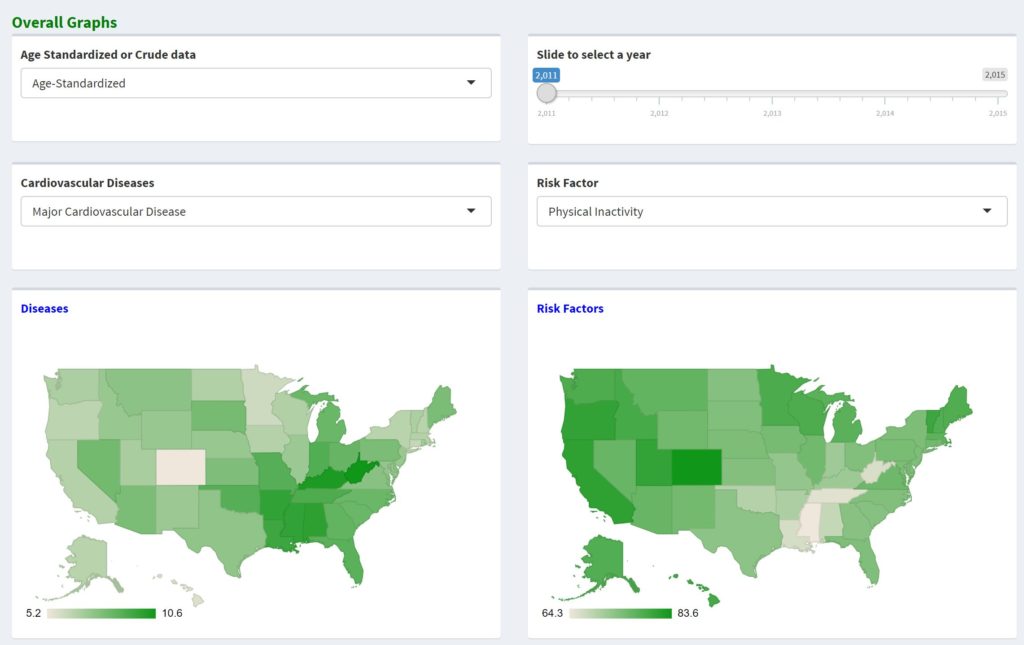Select the 2,012 tick on year slider
The width and height of the screenshot is (1024, 645).
pos(659,113)
